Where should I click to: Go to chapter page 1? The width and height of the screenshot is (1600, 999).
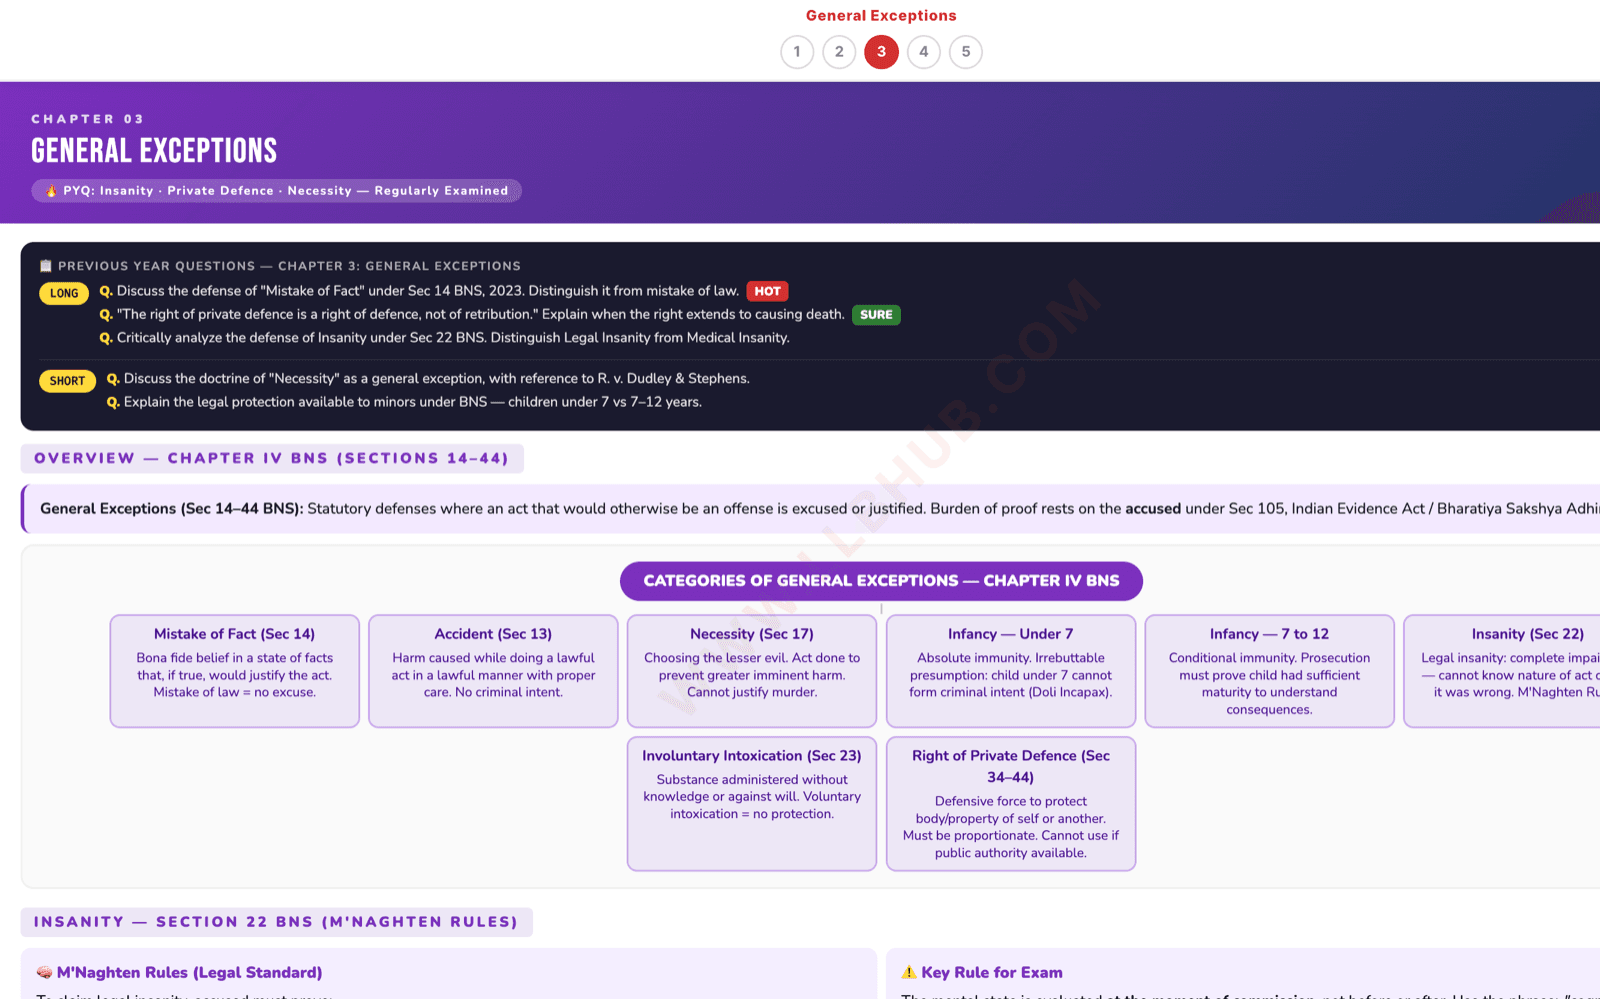coord(797,52)
